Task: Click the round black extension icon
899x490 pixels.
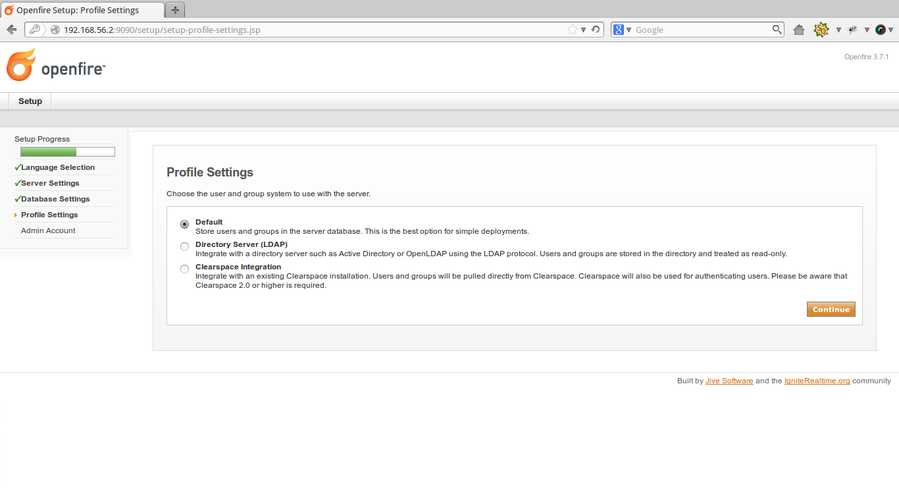Action: pos(880,30)
